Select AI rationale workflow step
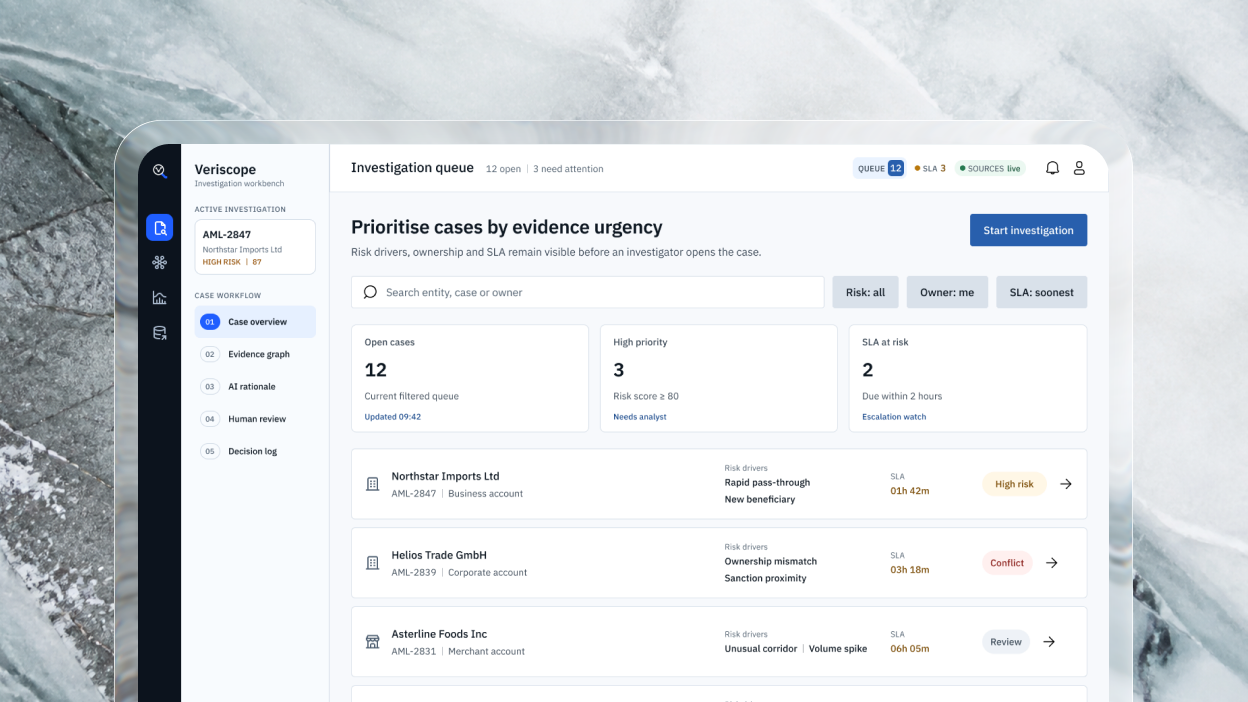 click(255, 386)
